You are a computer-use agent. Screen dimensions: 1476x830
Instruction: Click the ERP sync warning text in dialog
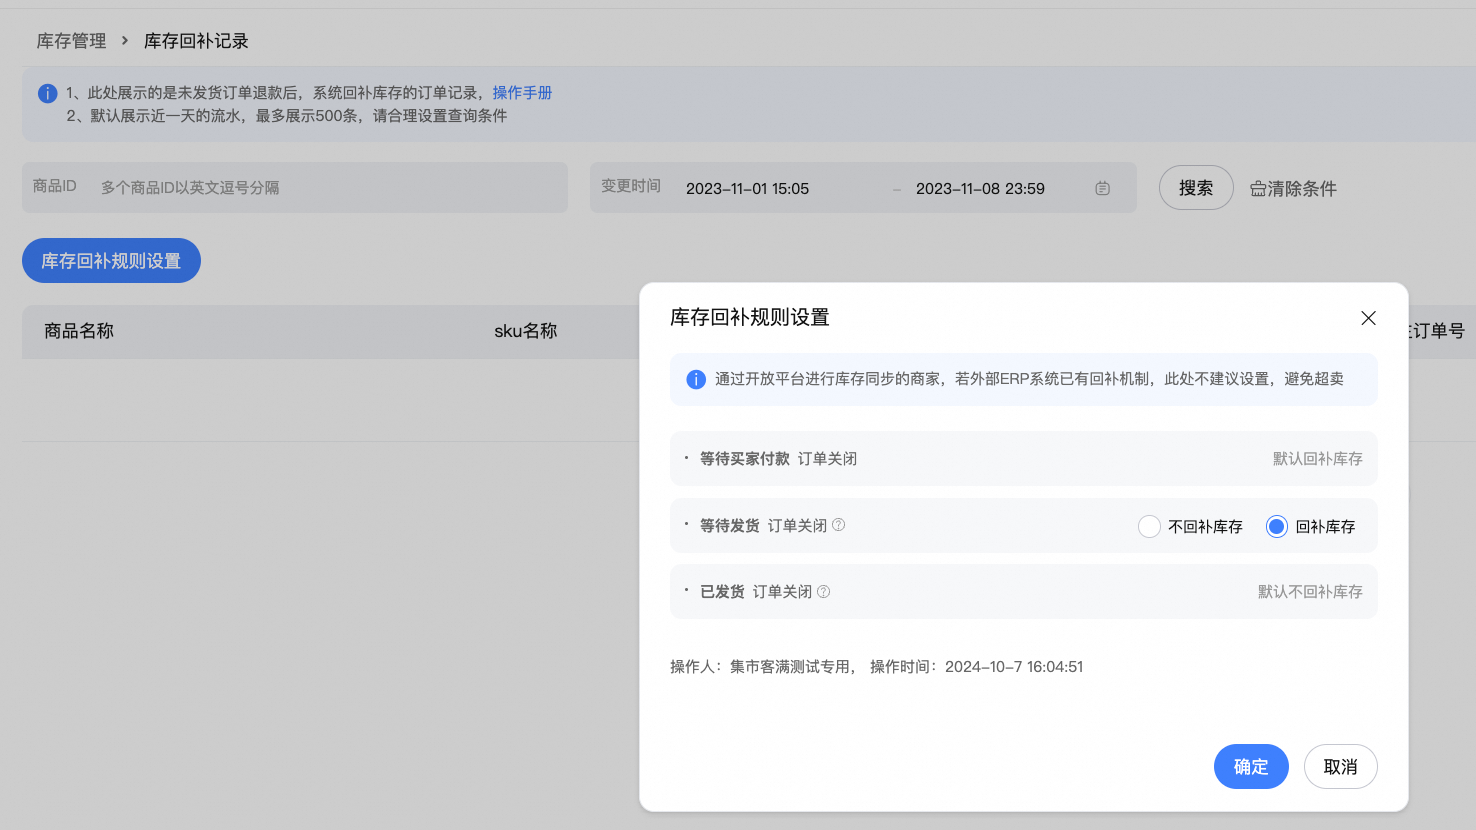pos(1029,379)
